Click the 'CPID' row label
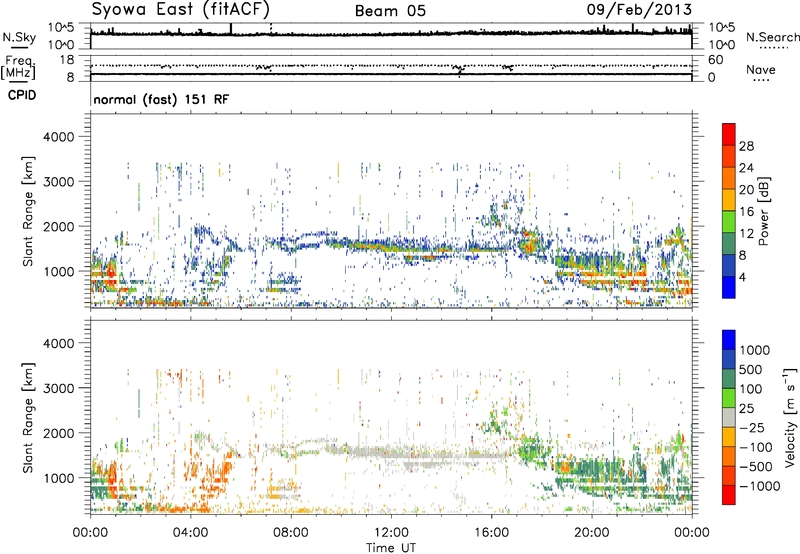The image size is (800, 554). pyautogui.click(x=22, y=95)
